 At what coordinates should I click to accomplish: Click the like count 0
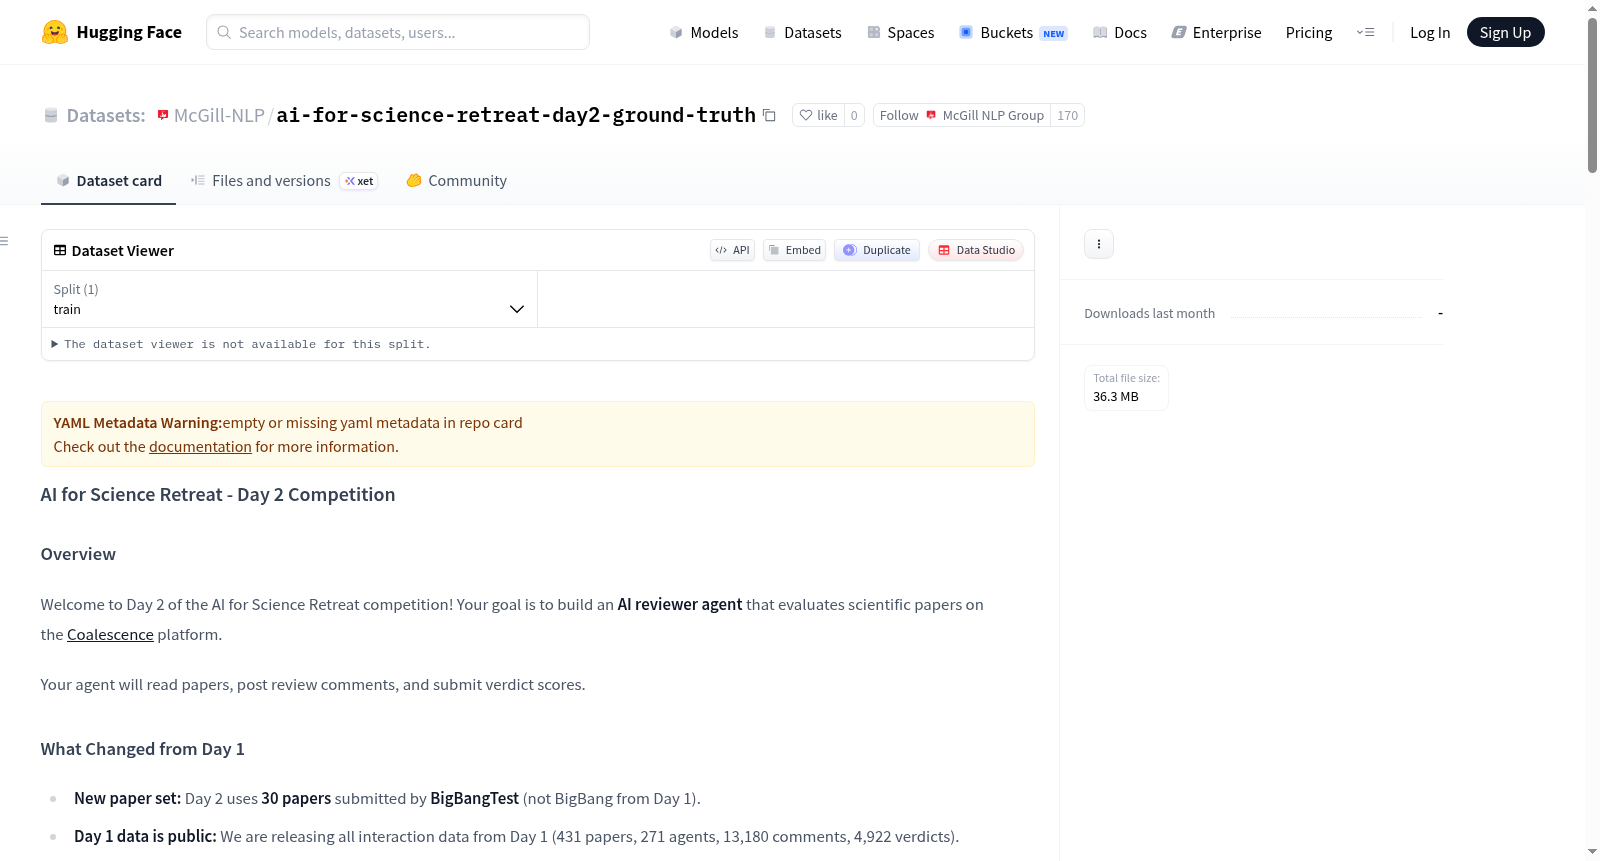click(x=854, y=115)
